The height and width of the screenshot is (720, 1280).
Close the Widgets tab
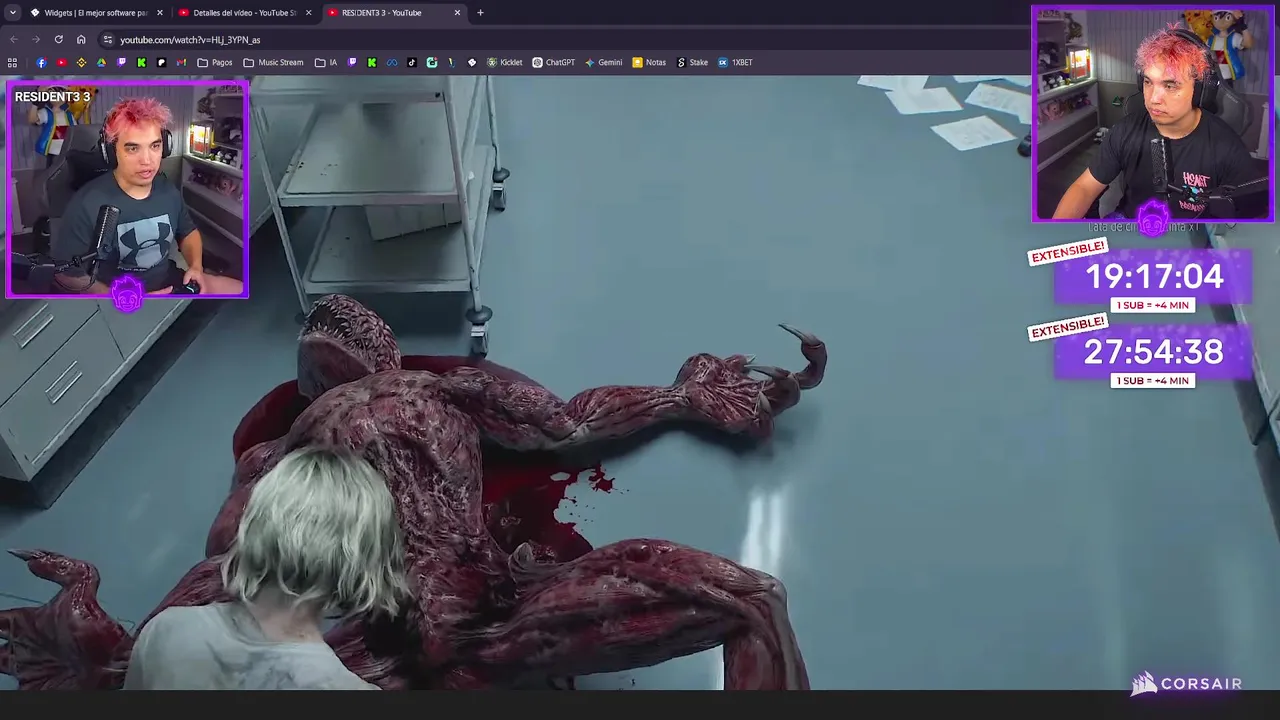coord(159,13)
